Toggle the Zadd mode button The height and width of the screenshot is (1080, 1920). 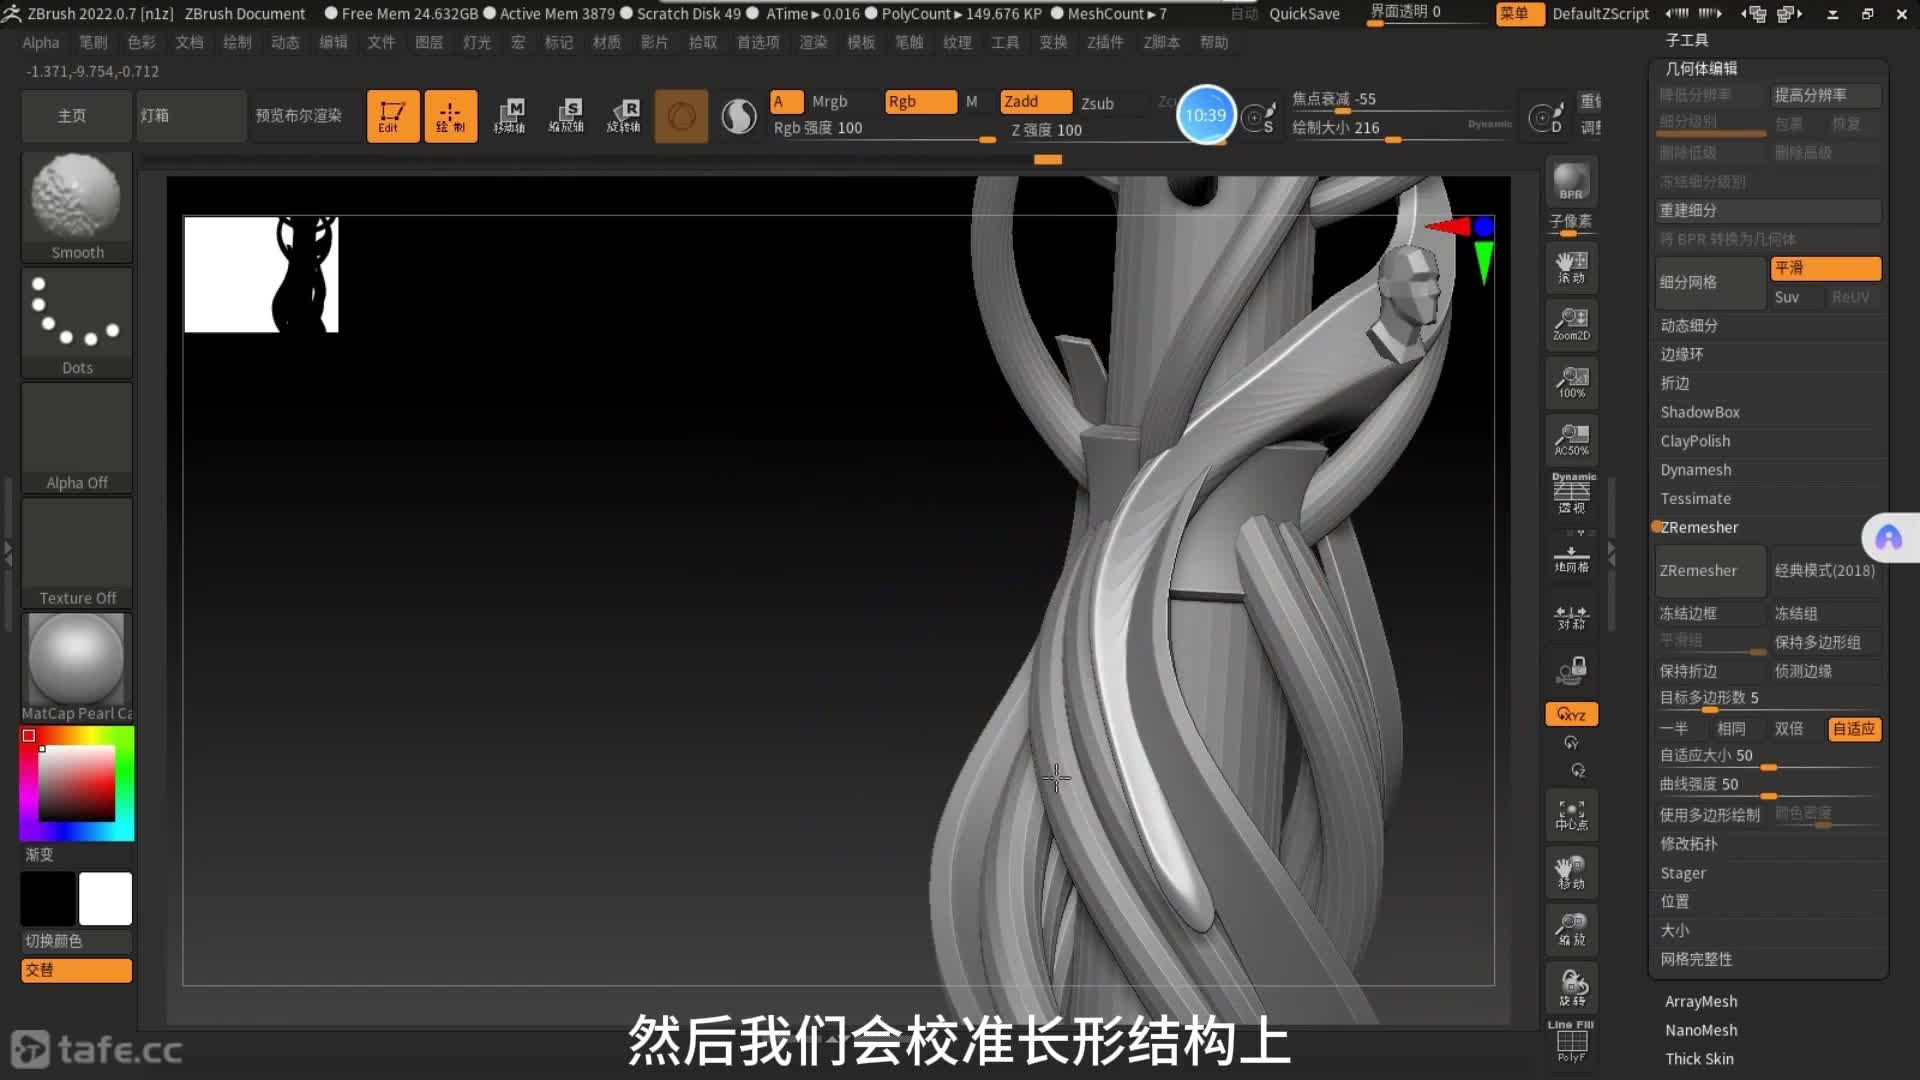coord(1034,102)
